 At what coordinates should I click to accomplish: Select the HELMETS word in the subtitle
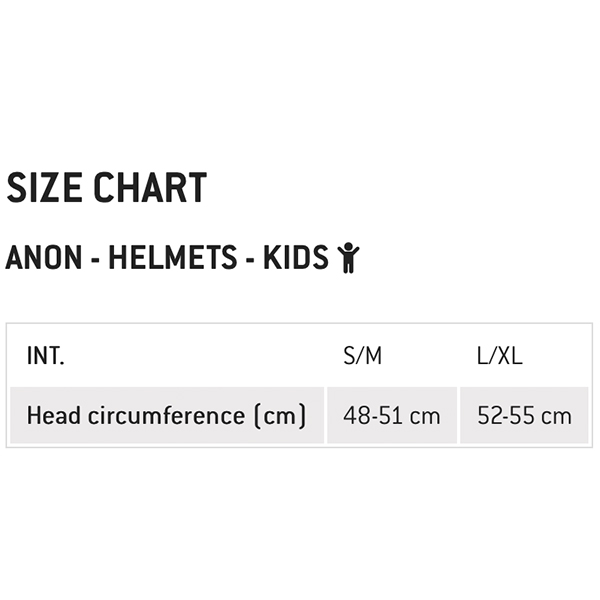[173, 257]
